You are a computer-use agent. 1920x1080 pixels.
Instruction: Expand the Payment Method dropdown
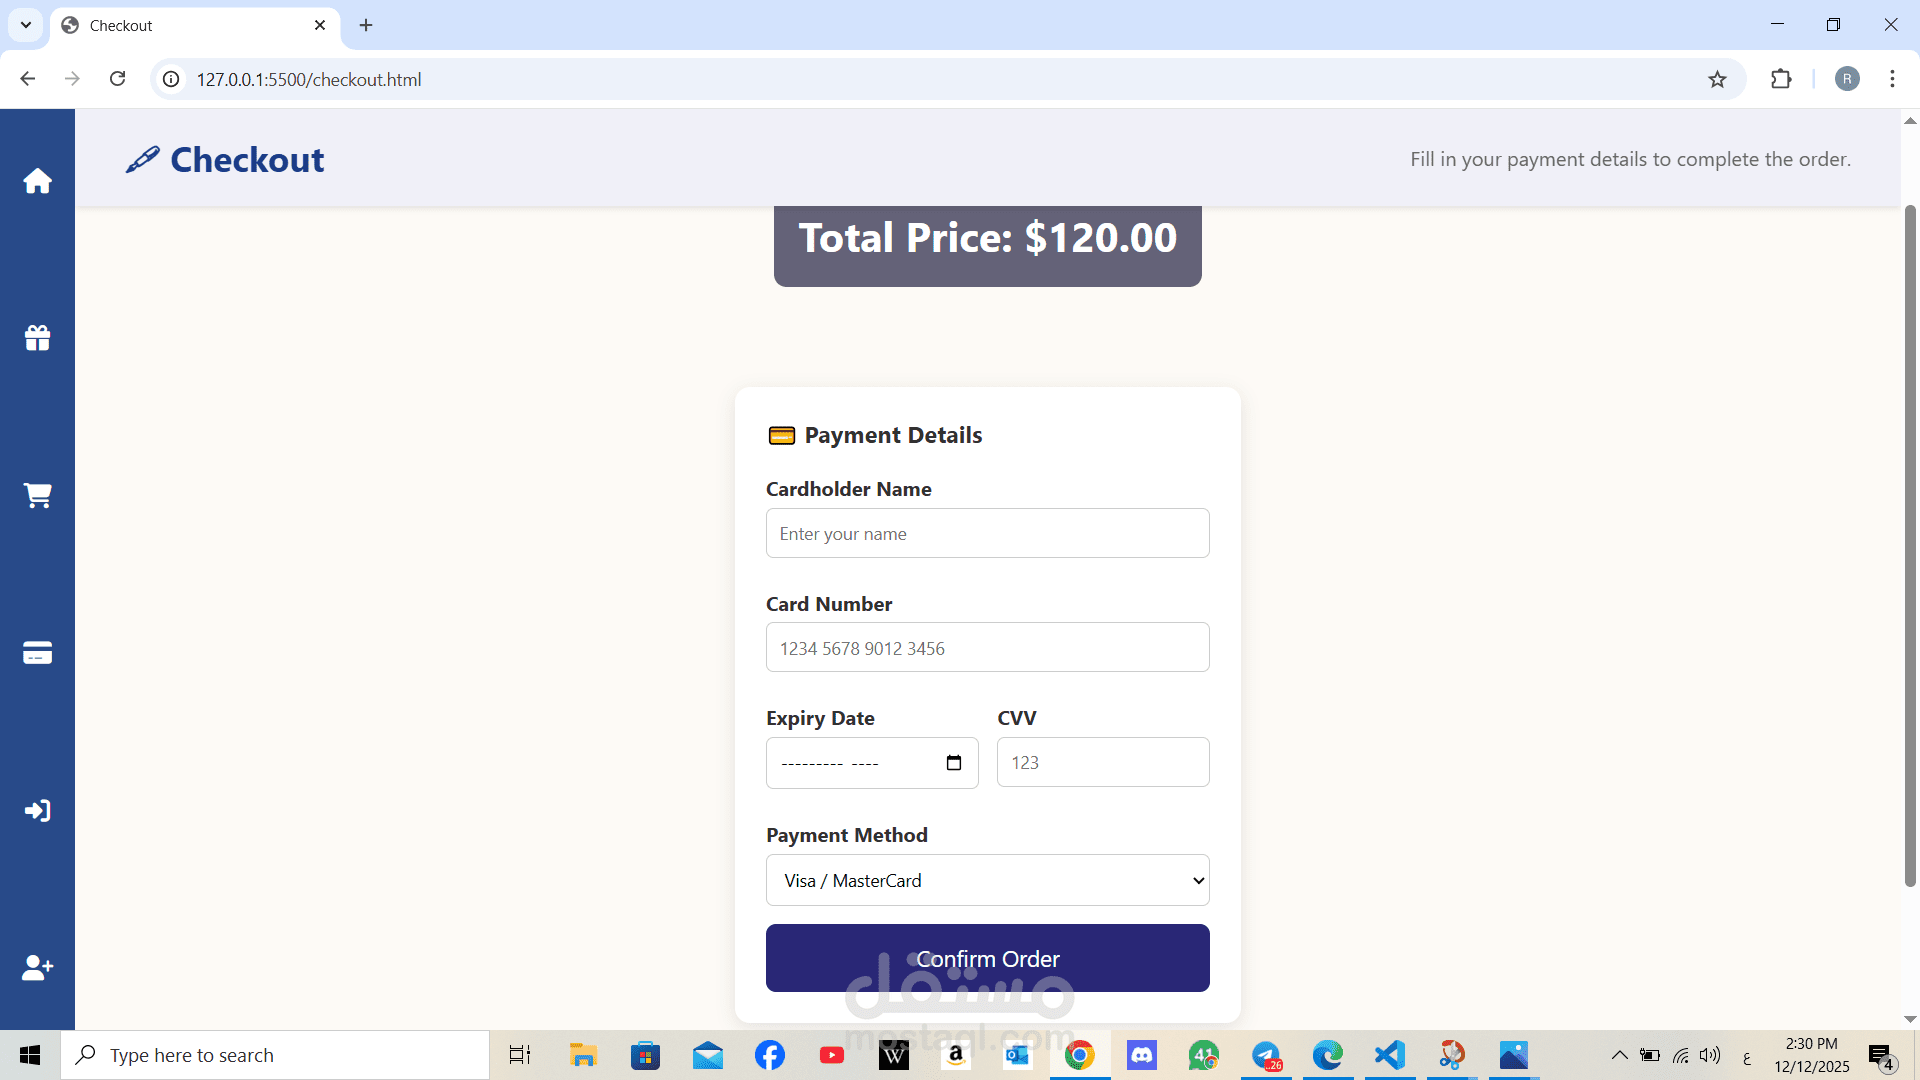(987, 880)
